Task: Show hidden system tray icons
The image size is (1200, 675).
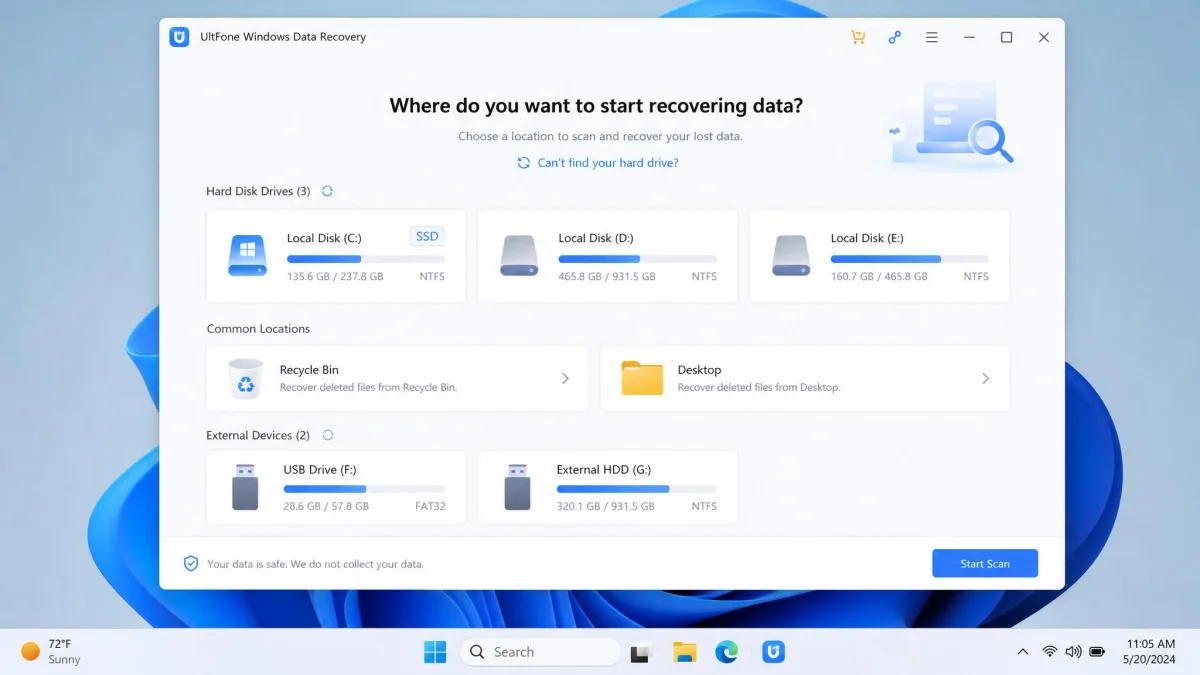Action: point(1022,652)
